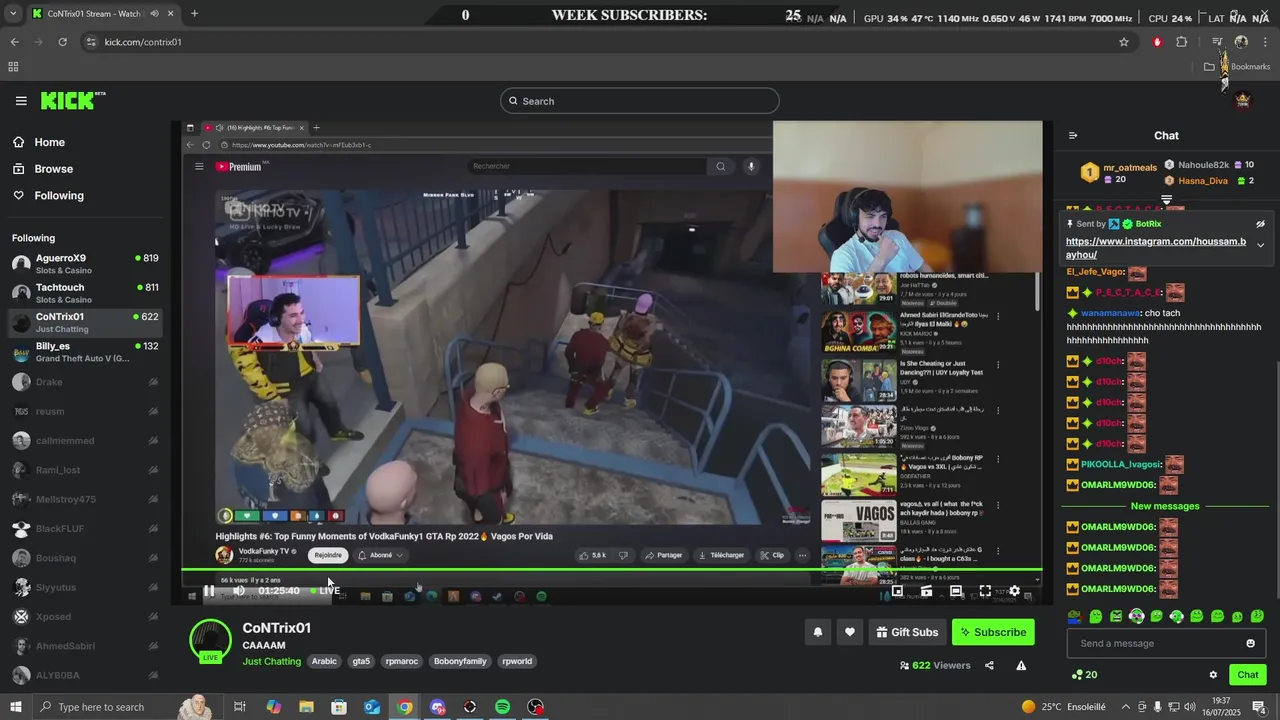The width and height of the screenshot is (1280, 720).
Task: Open the Bookmarks folder
Action: click(1238, 67)
